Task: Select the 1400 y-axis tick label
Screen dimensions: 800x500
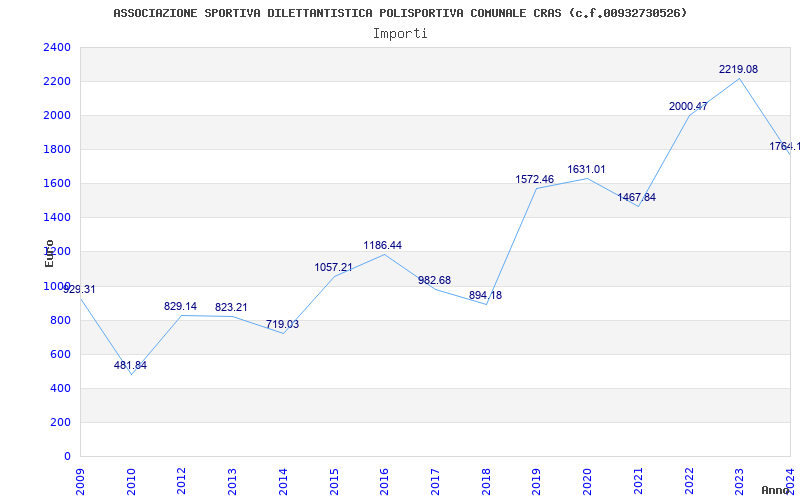Action: 57,218
